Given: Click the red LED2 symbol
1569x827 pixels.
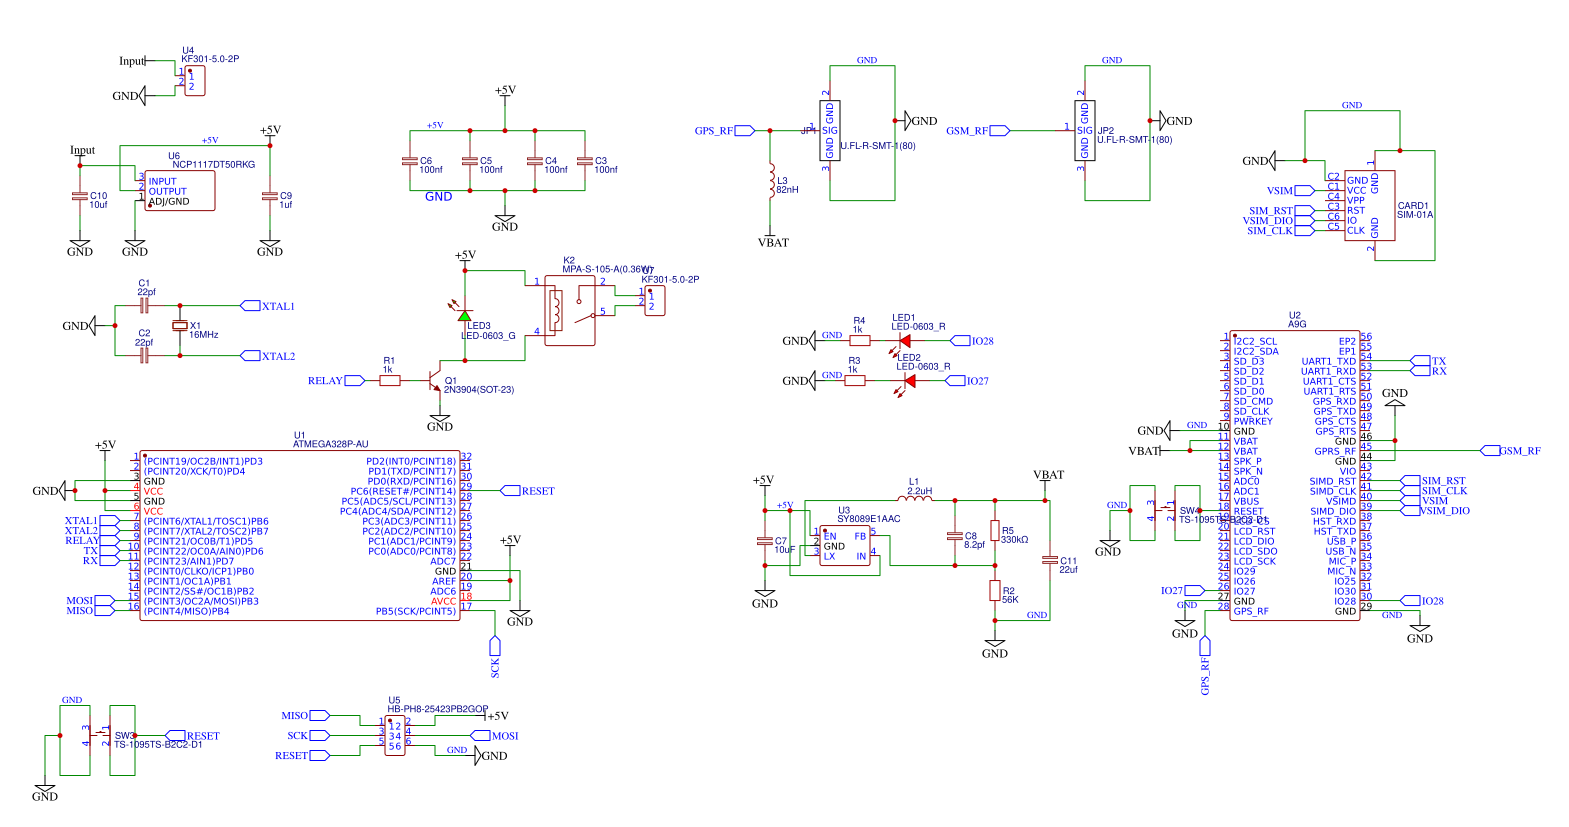Looking at the screenshot, I should tap(910, 381).
